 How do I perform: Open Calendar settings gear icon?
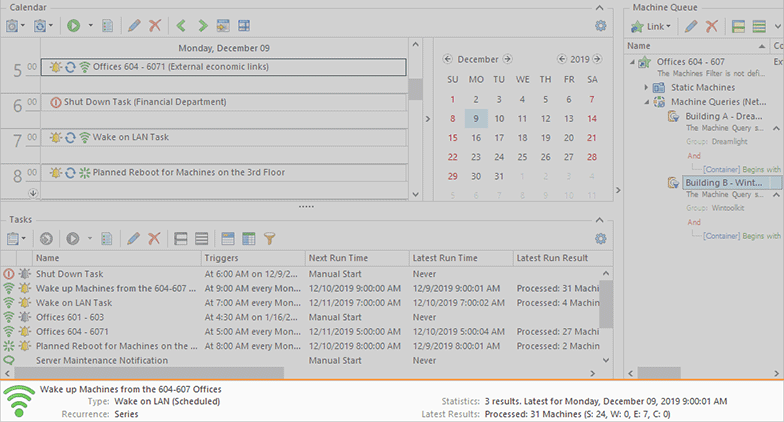coord(600,25)
